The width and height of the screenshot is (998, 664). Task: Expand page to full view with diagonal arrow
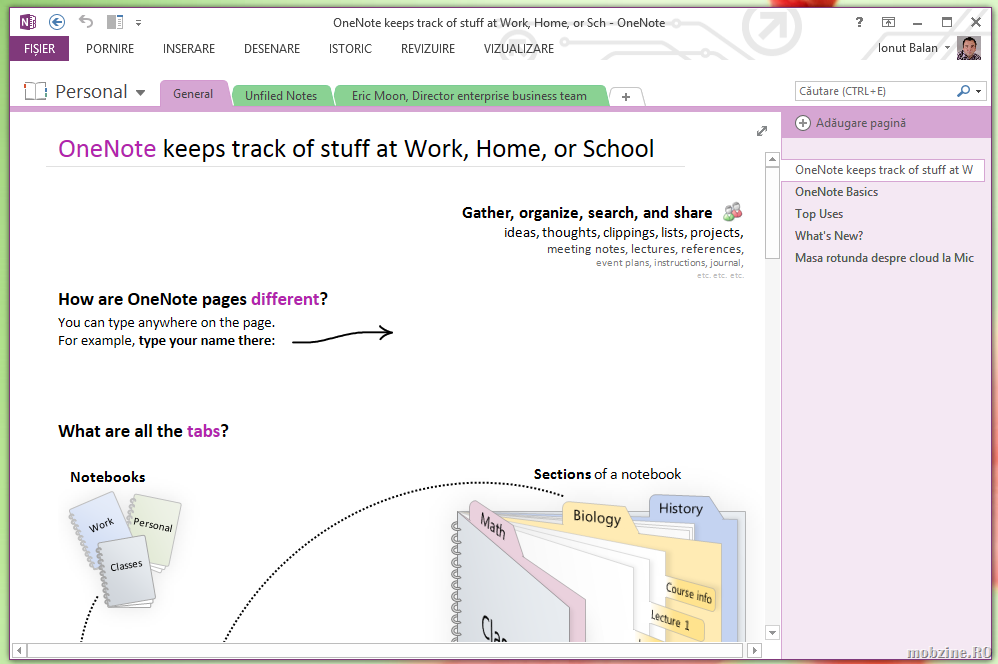click(x=762, y=131)
